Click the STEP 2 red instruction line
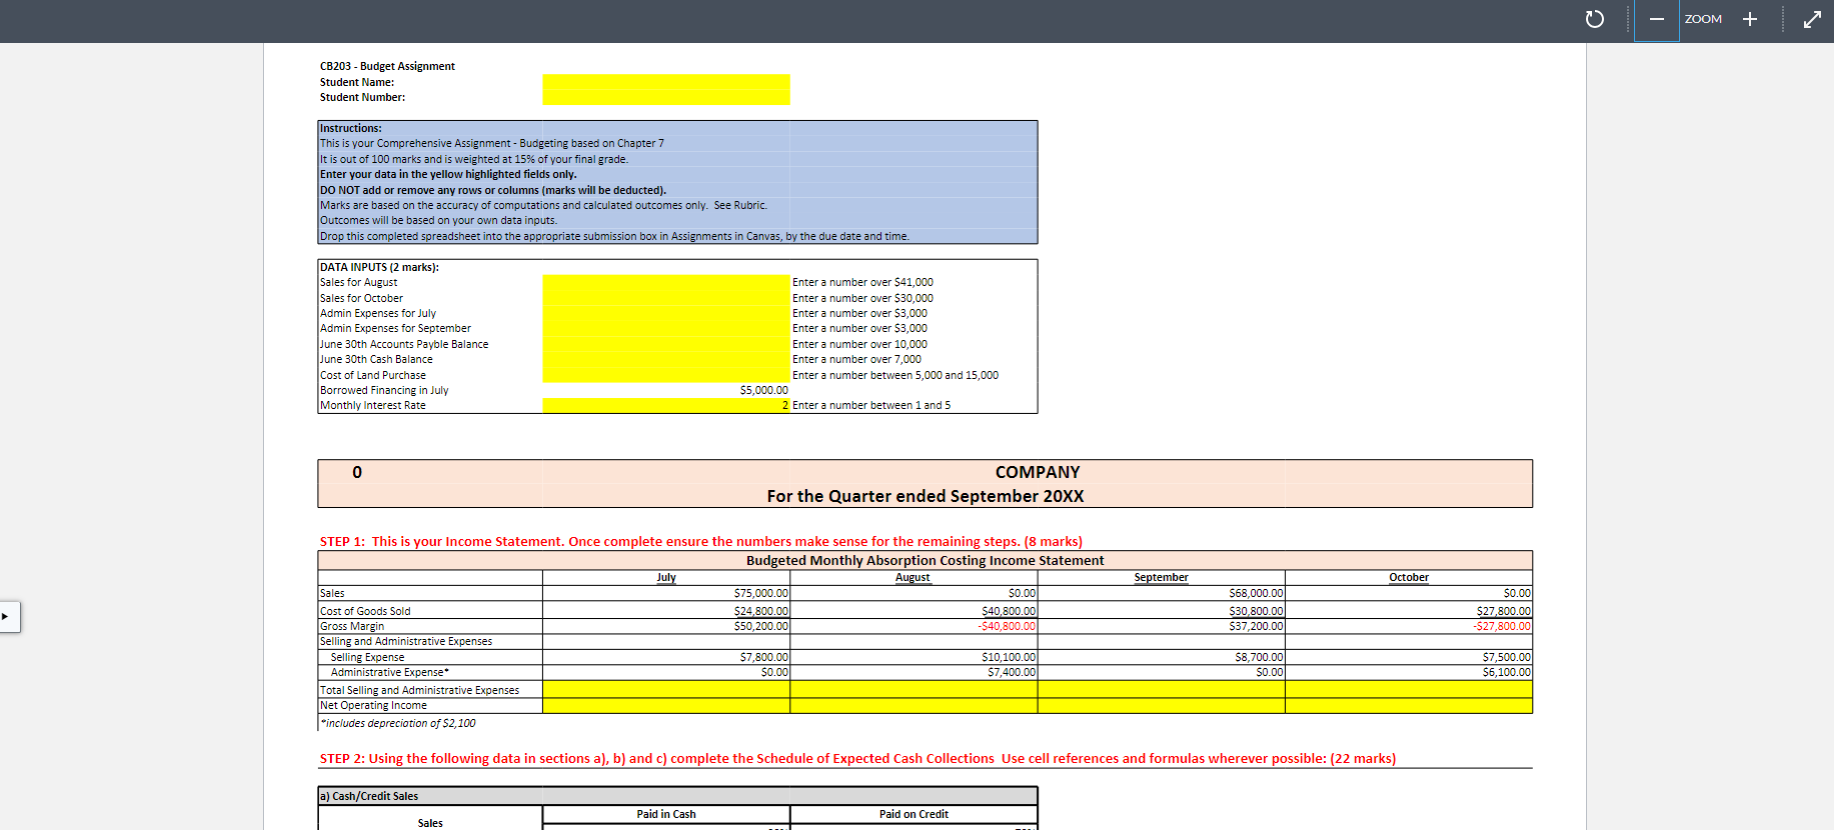The width and height of the screenshot is (1834, 830). click(x=857, y=758)
